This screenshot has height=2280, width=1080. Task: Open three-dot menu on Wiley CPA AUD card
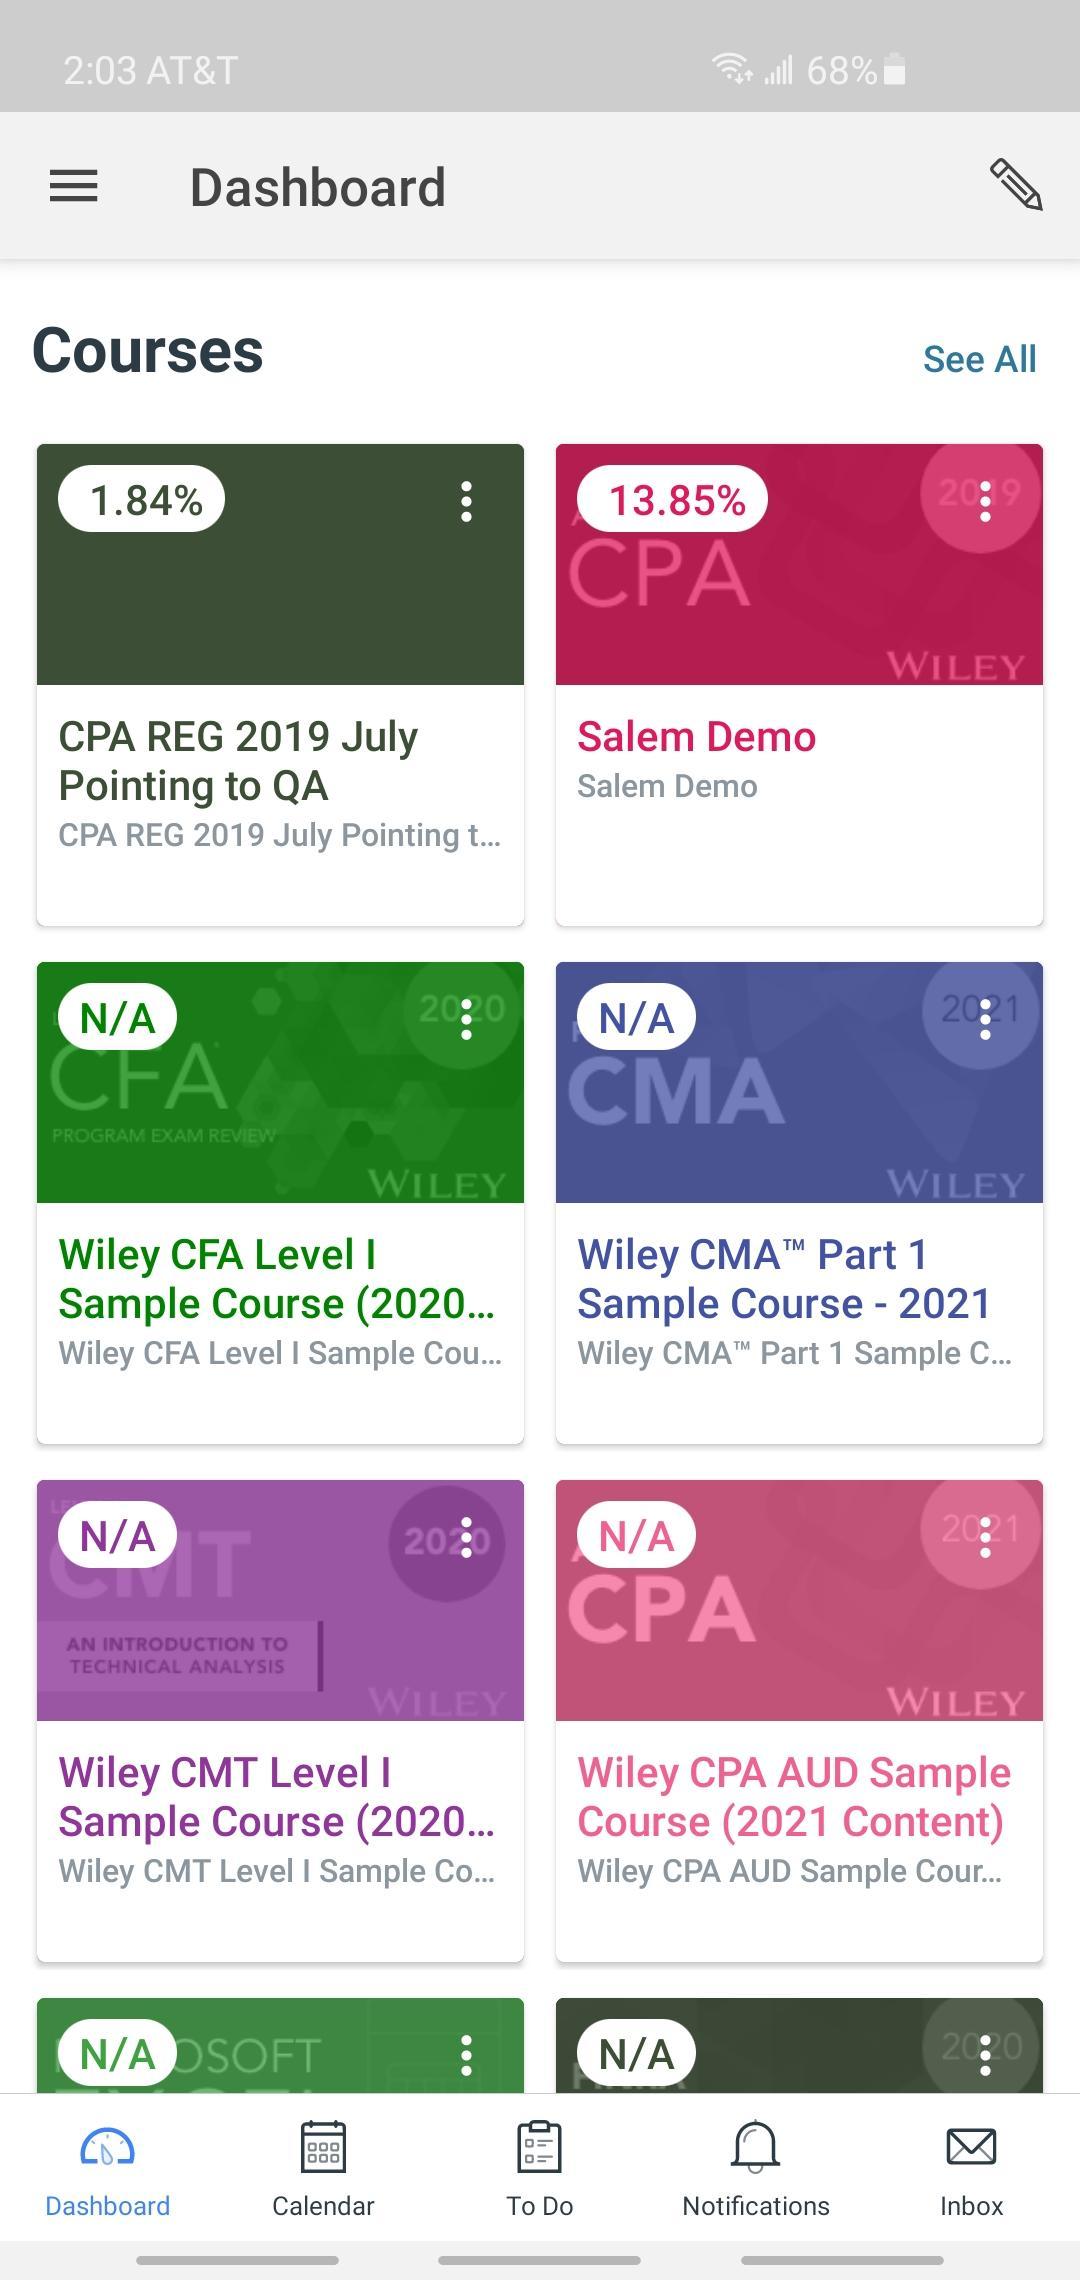pos(985,1537)
